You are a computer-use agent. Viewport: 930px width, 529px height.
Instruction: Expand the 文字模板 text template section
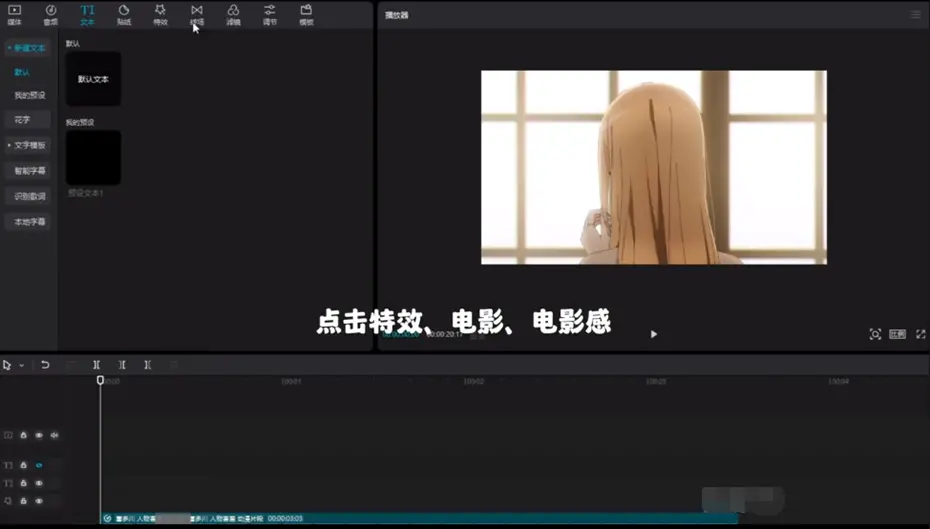click(27, 145)
